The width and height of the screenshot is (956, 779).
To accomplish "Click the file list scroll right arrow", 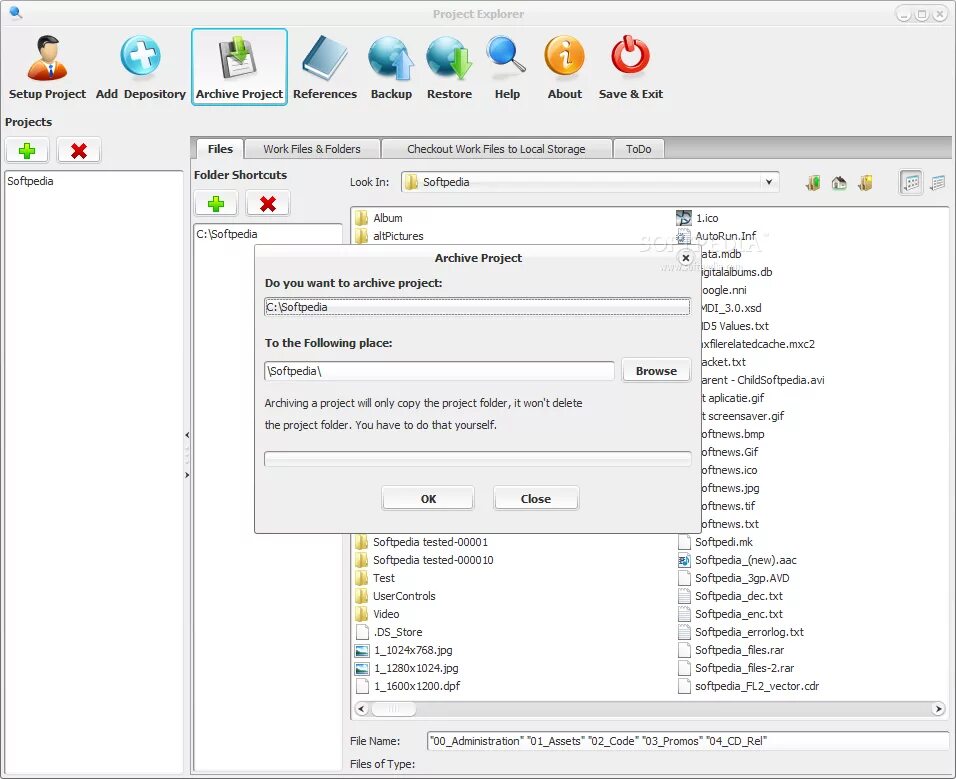I will (x=938, y=709).
